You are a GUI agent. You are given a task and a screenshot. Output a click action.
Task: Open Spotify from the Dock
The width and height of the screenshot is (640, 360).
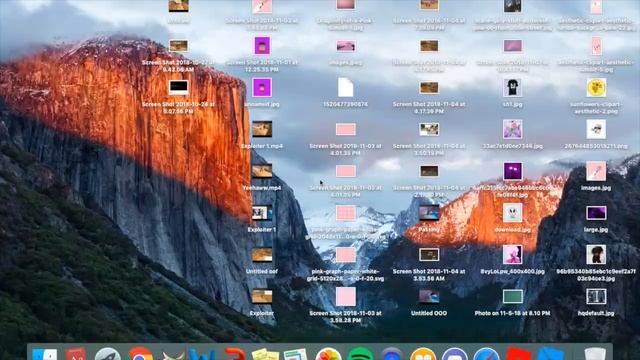pos(360,354)
